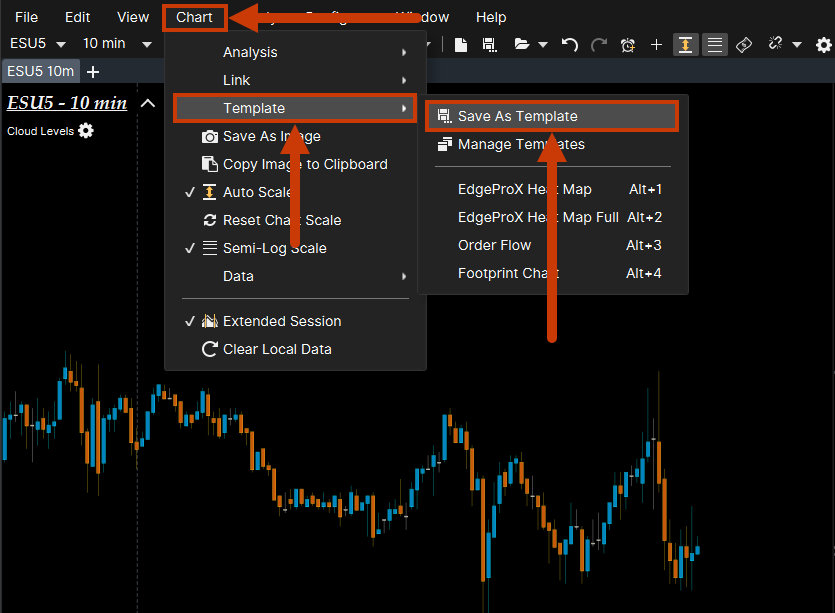Click the new chart document icon

tap(461, 45)
